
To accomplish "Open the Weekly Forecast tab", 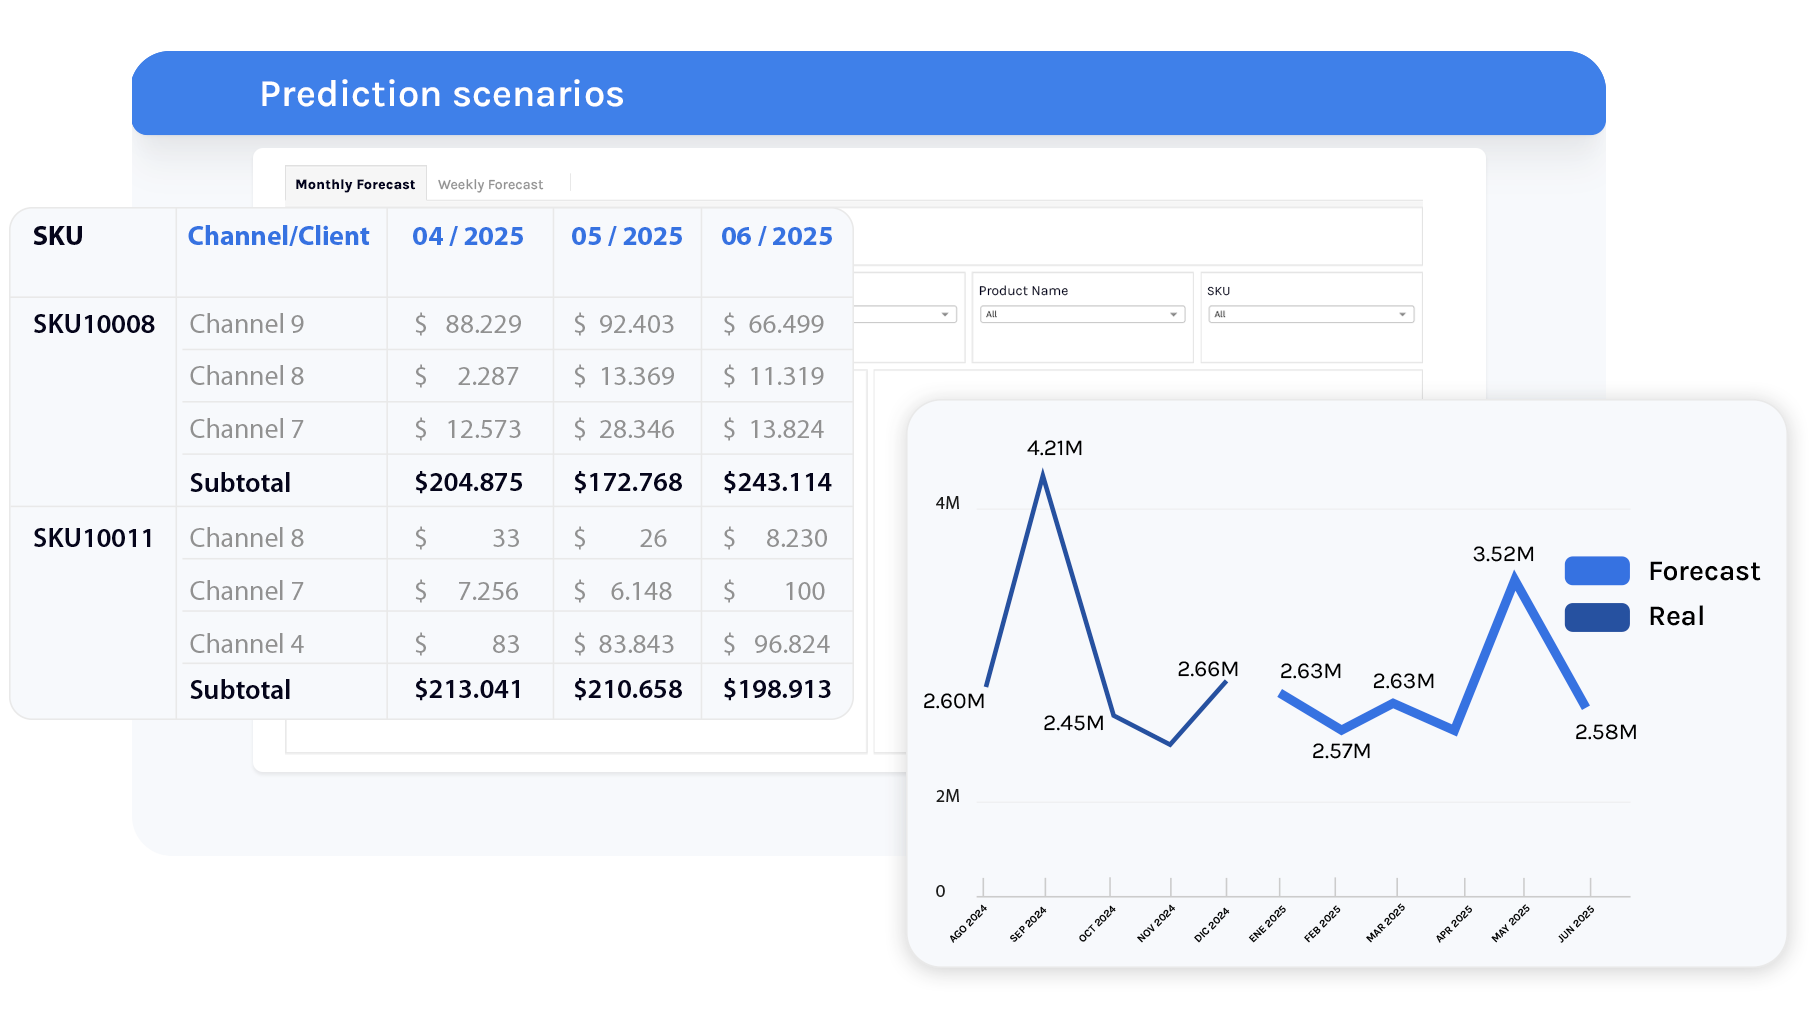I will tap(490, 184).
